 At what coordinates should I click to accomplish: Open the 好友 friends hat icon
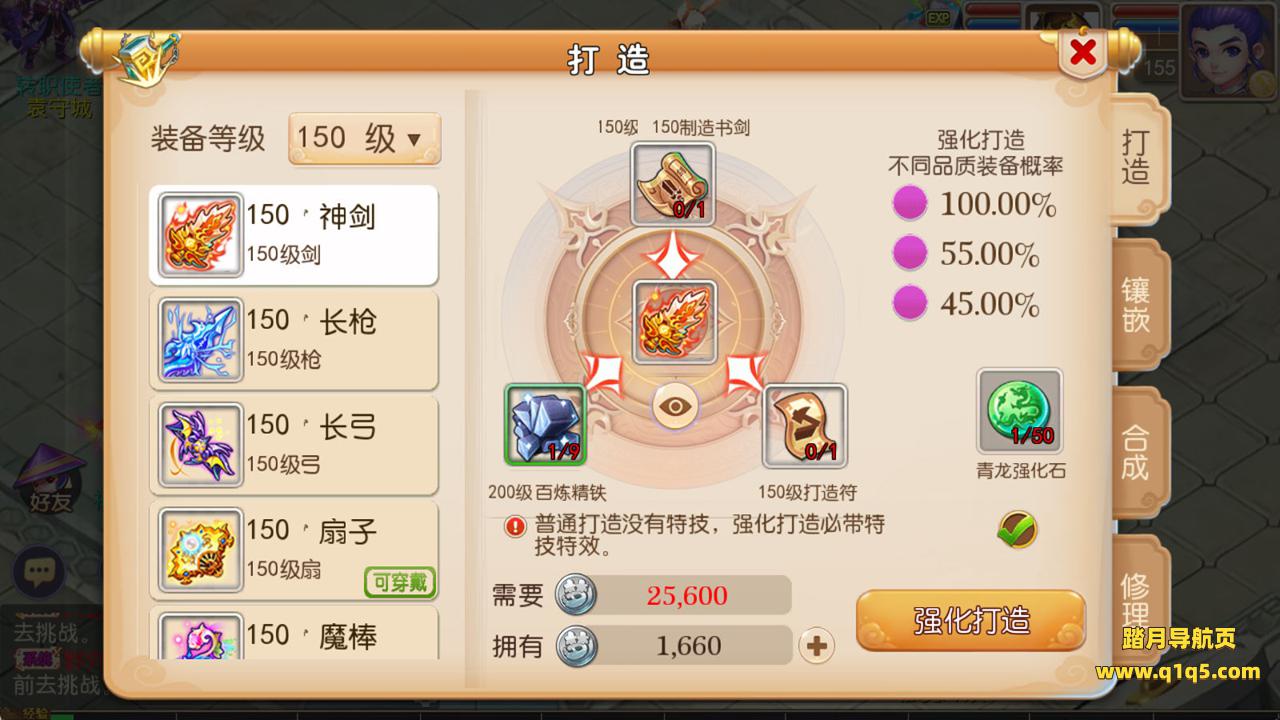50,480
